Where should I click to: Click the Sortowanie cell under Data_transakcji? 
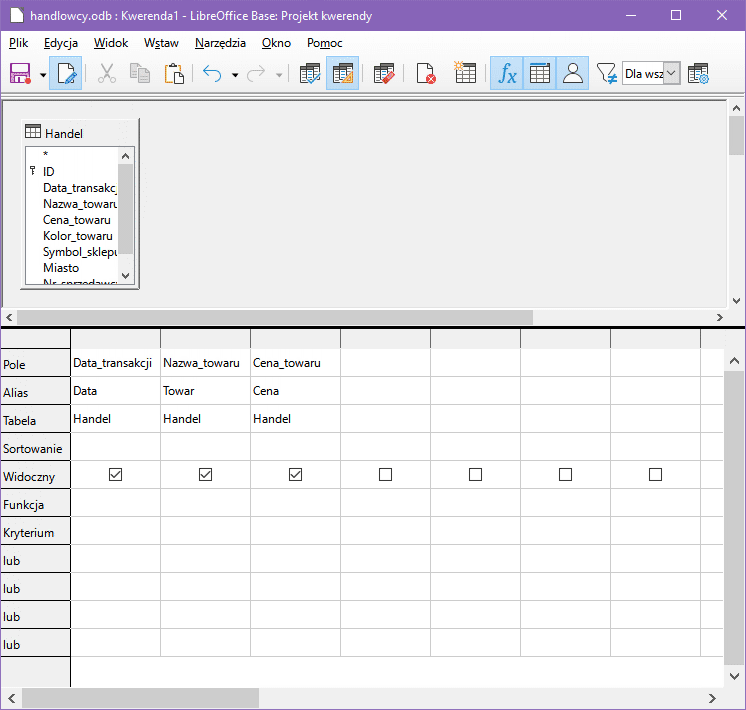pyautogui.click(x=115, y=447)
